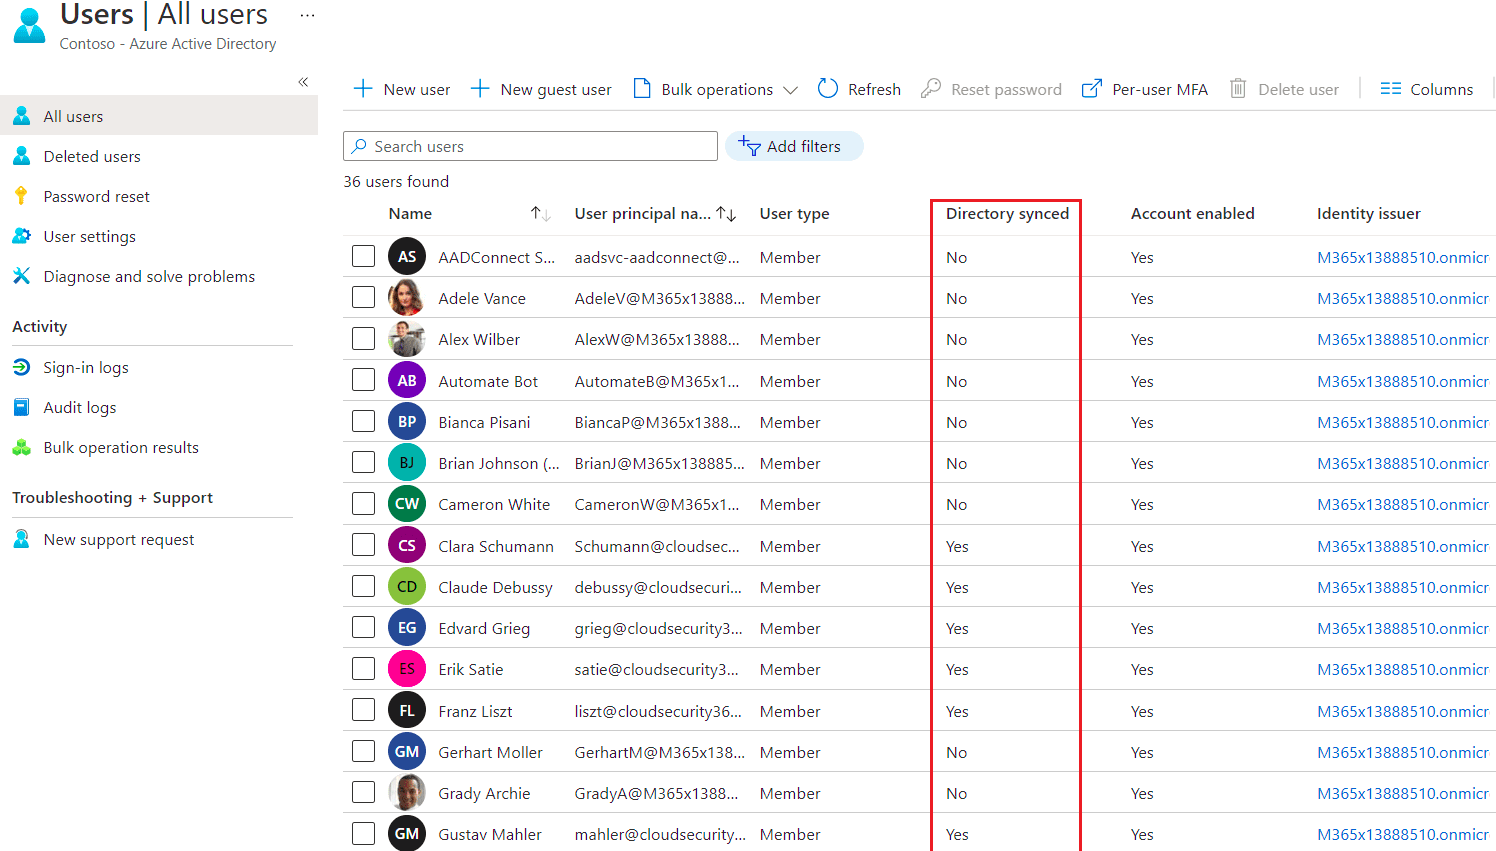
Task: Click the New guest user plus icon
Action: 480,89
